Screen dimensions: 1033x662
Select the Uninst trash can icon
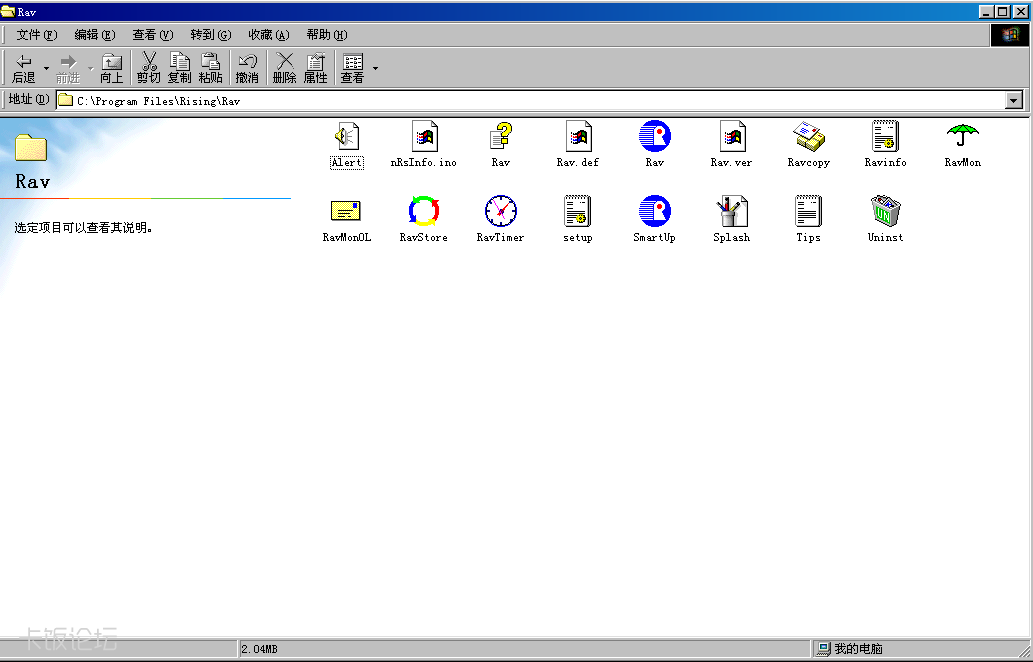[x=885, y=211]
